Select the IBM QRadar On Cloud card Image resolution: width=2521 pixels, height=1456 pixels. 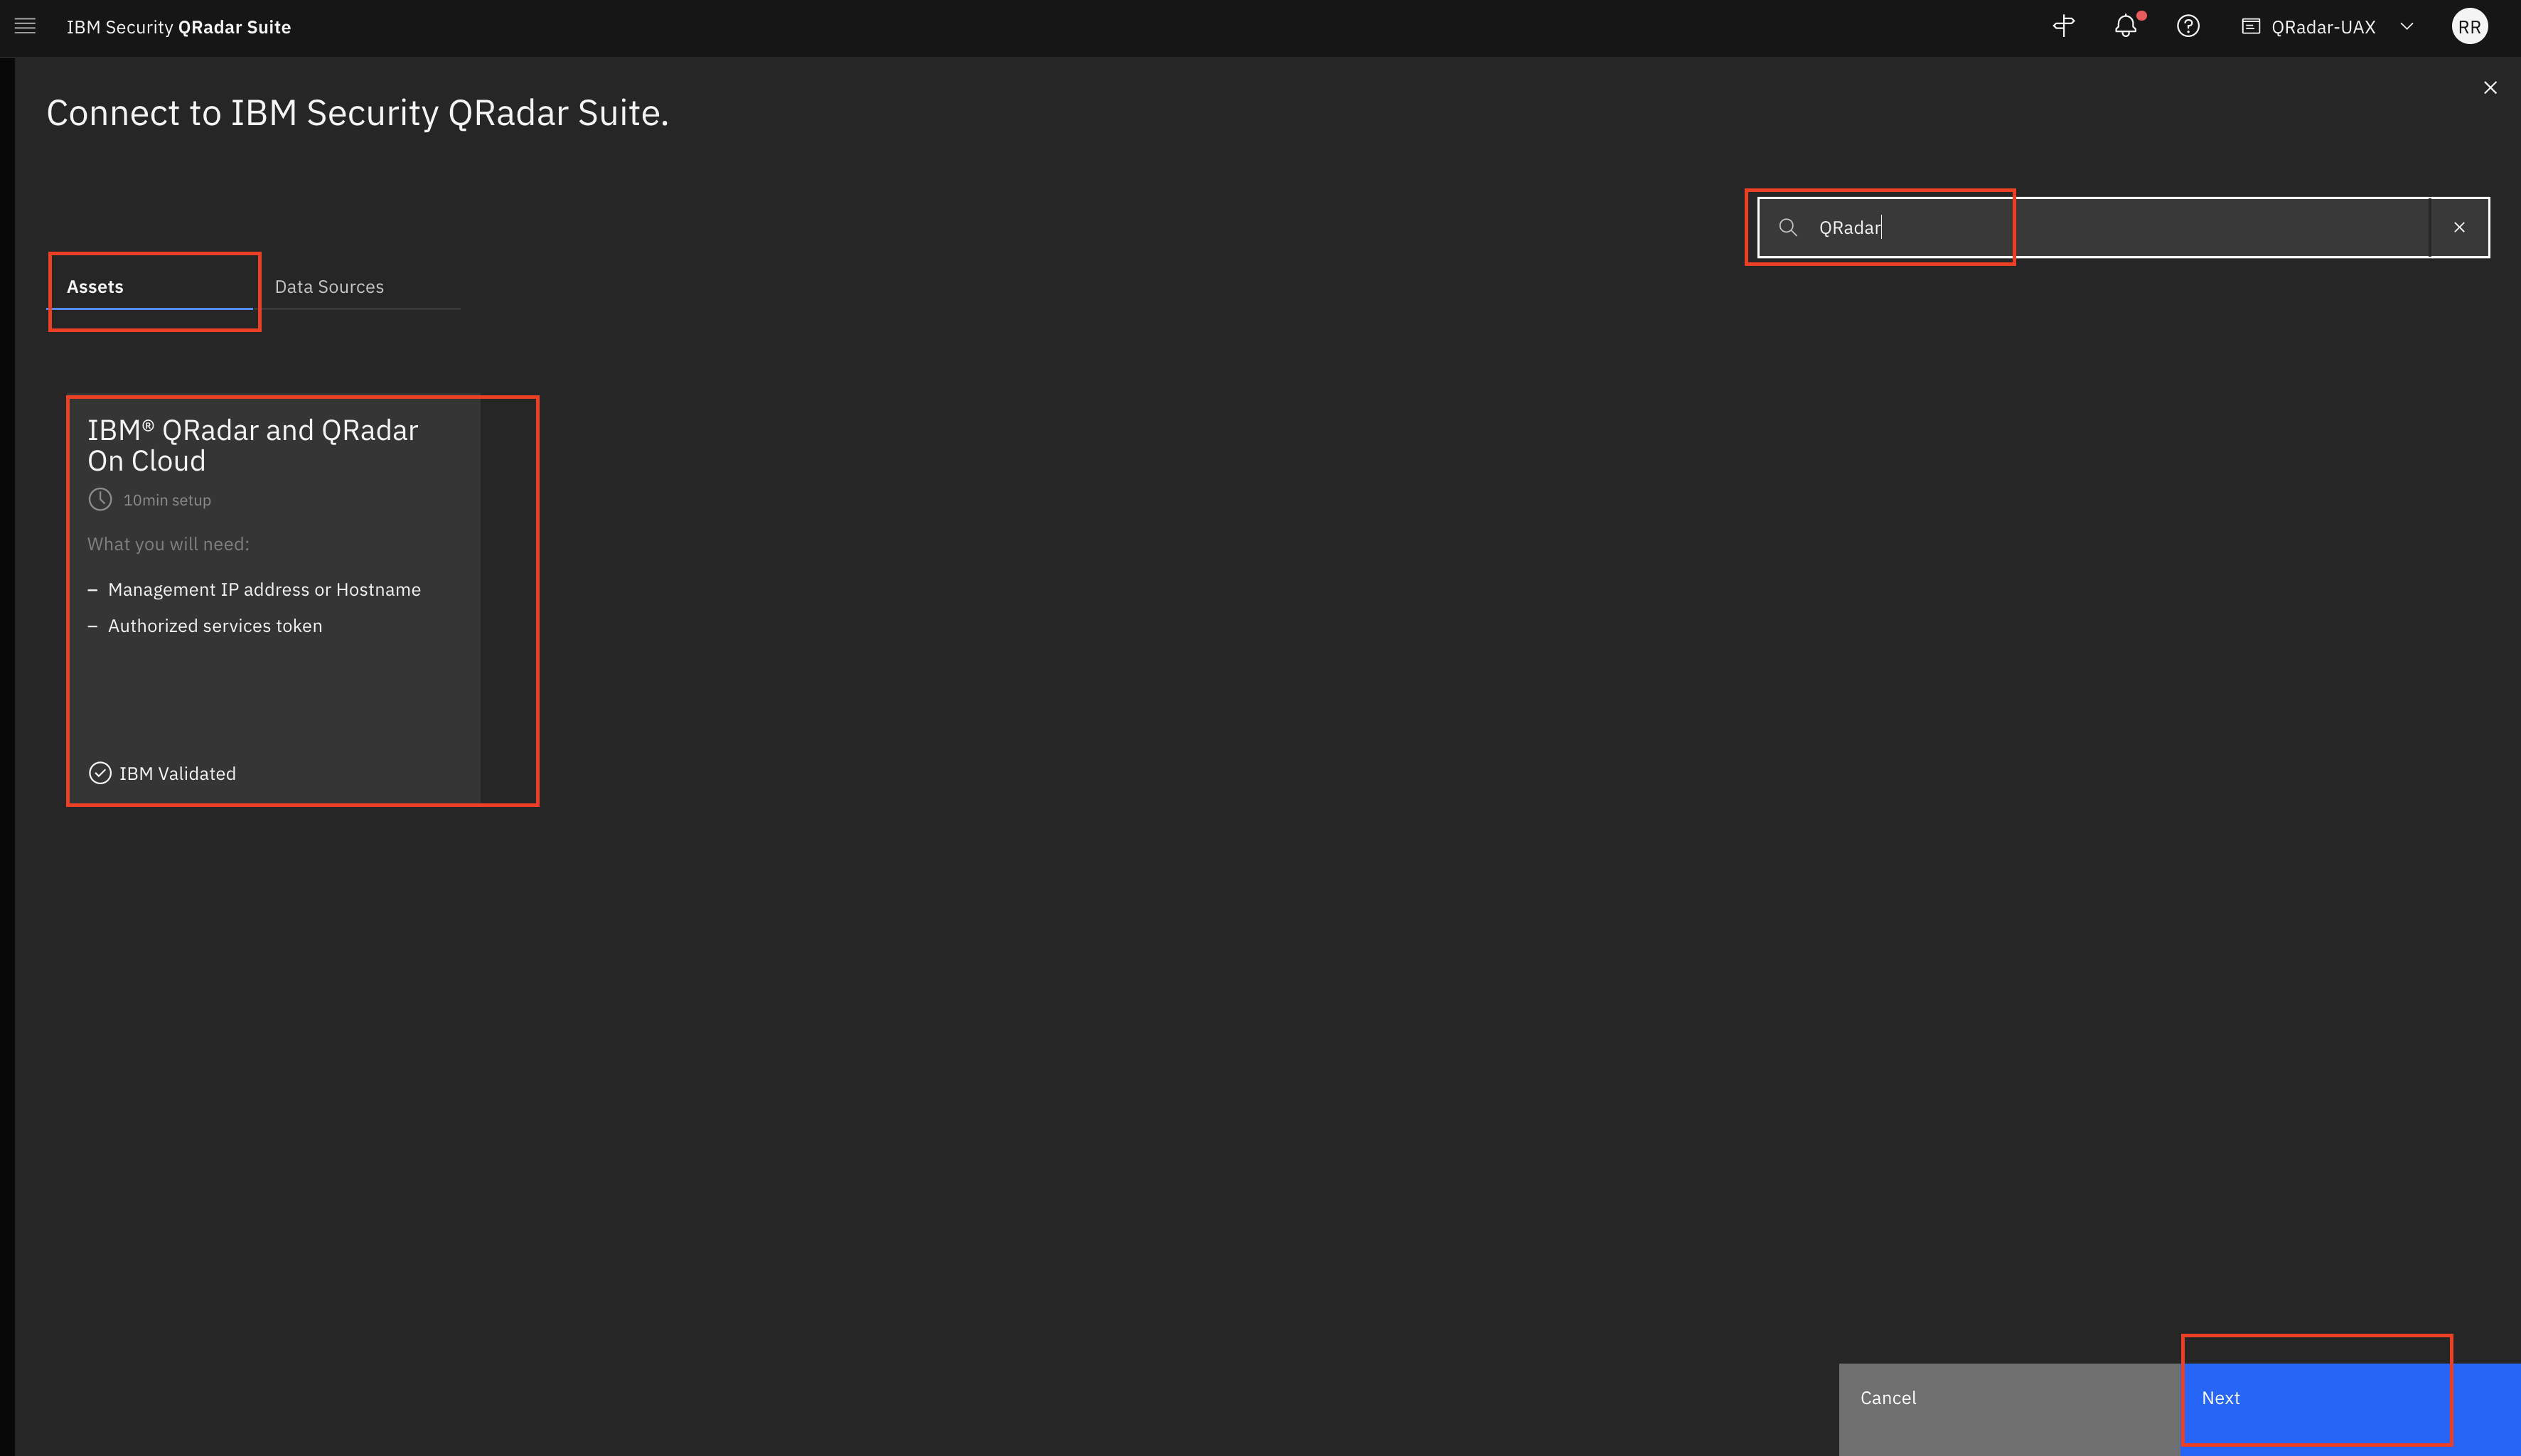pos(274,600)
